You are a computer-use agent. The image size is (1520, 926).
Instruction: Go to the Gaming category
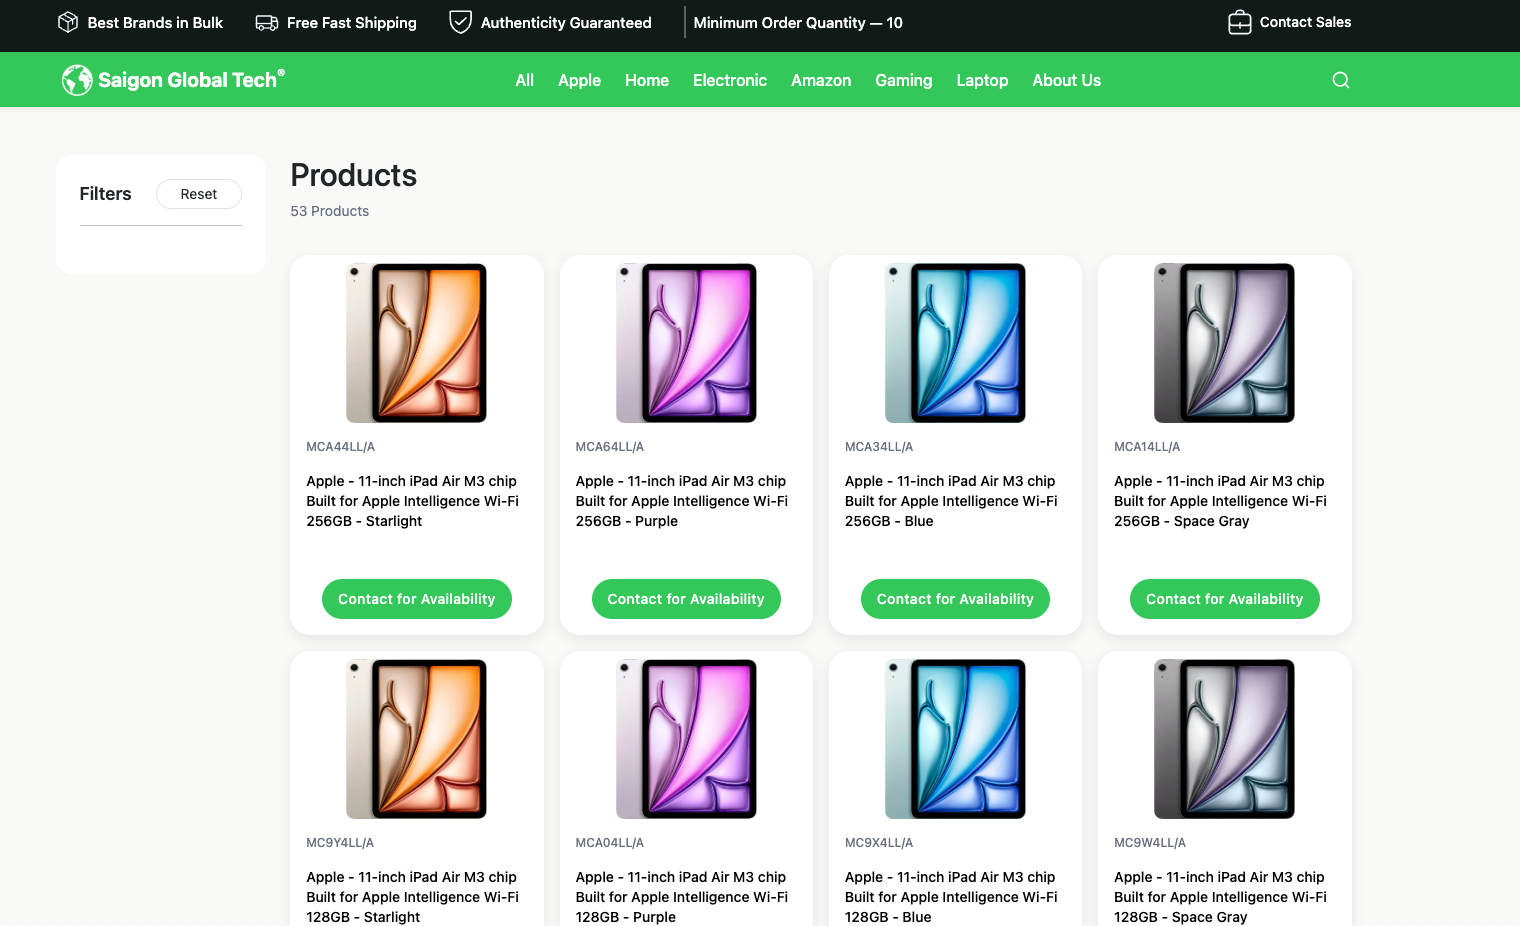pos(903,80)
